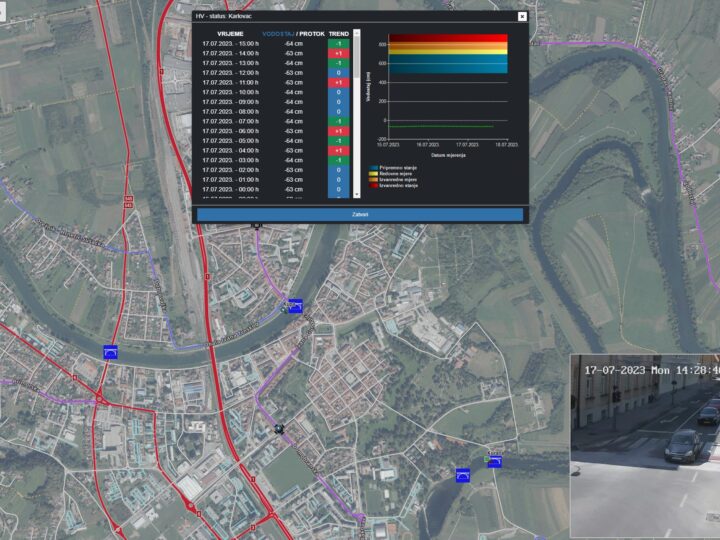Close the HV status Karlovac dialog
Viewport: 720px width, 540px height.
click(522, 16)
